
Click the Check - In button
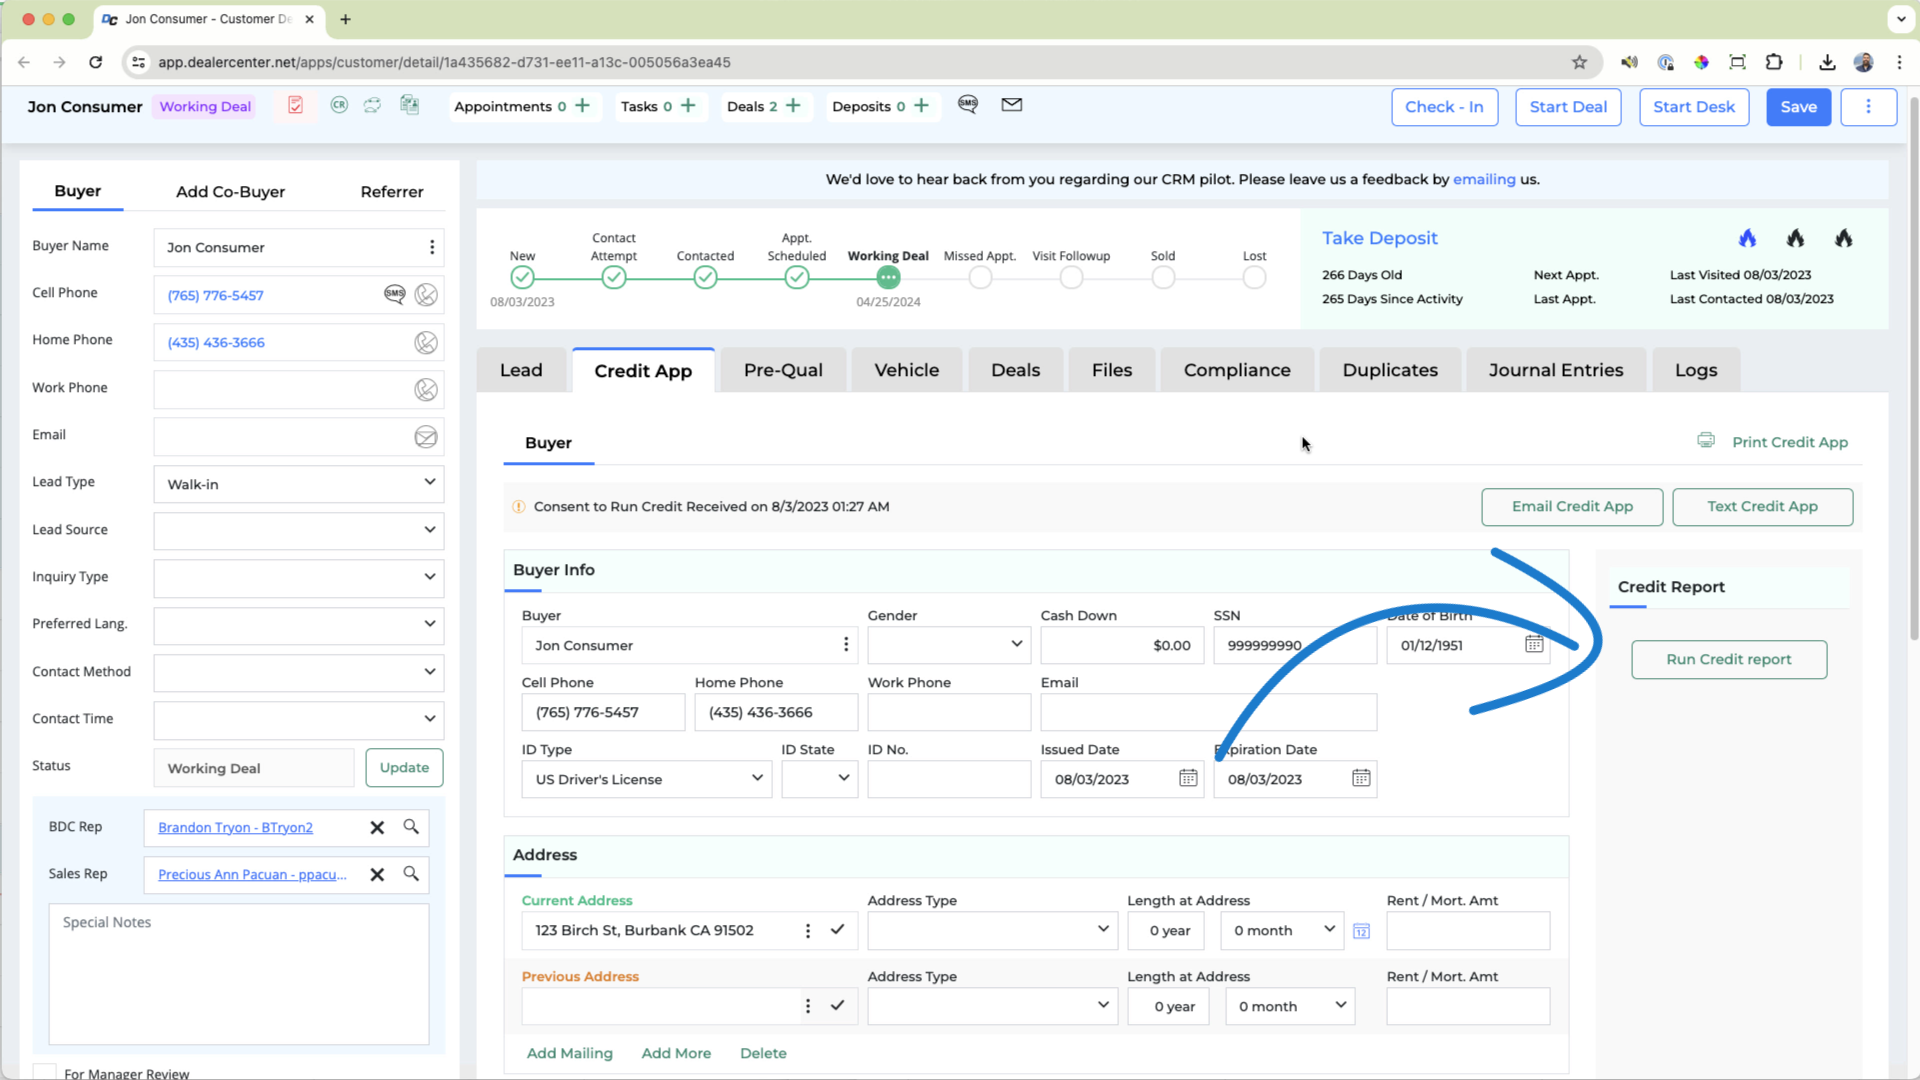pos(1444,107)
